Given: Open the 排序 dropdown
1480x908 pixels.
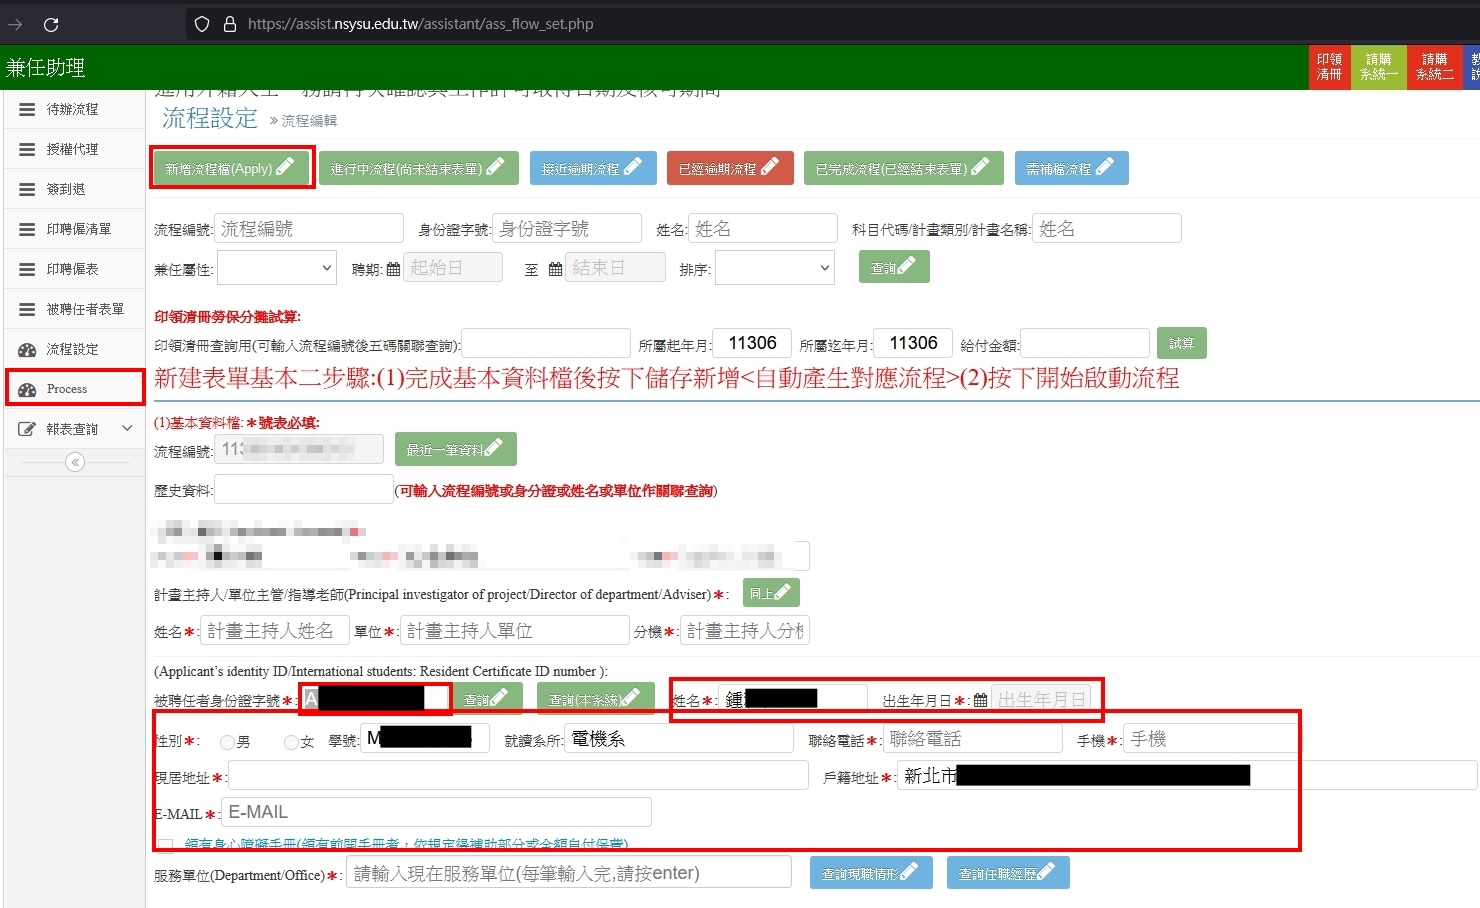Looking at the screenshot, I should [775, 268].
